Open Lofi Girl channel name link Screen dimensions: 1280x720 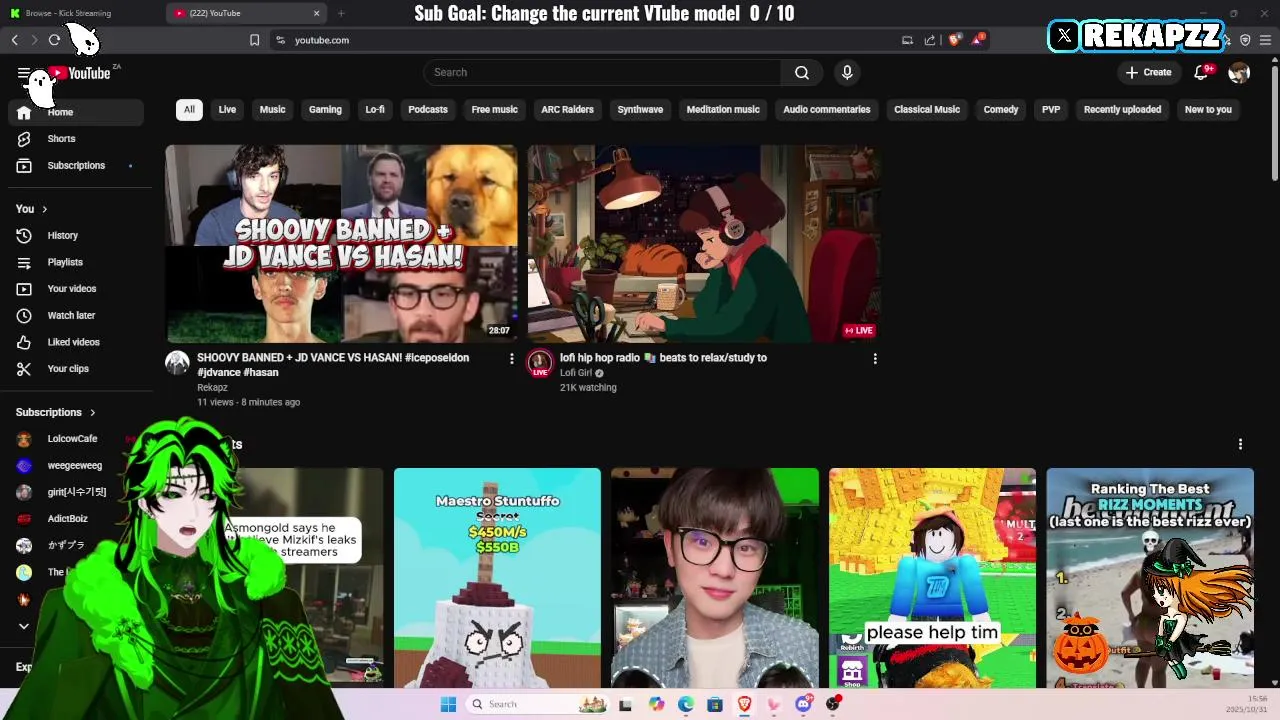point(576,373)
